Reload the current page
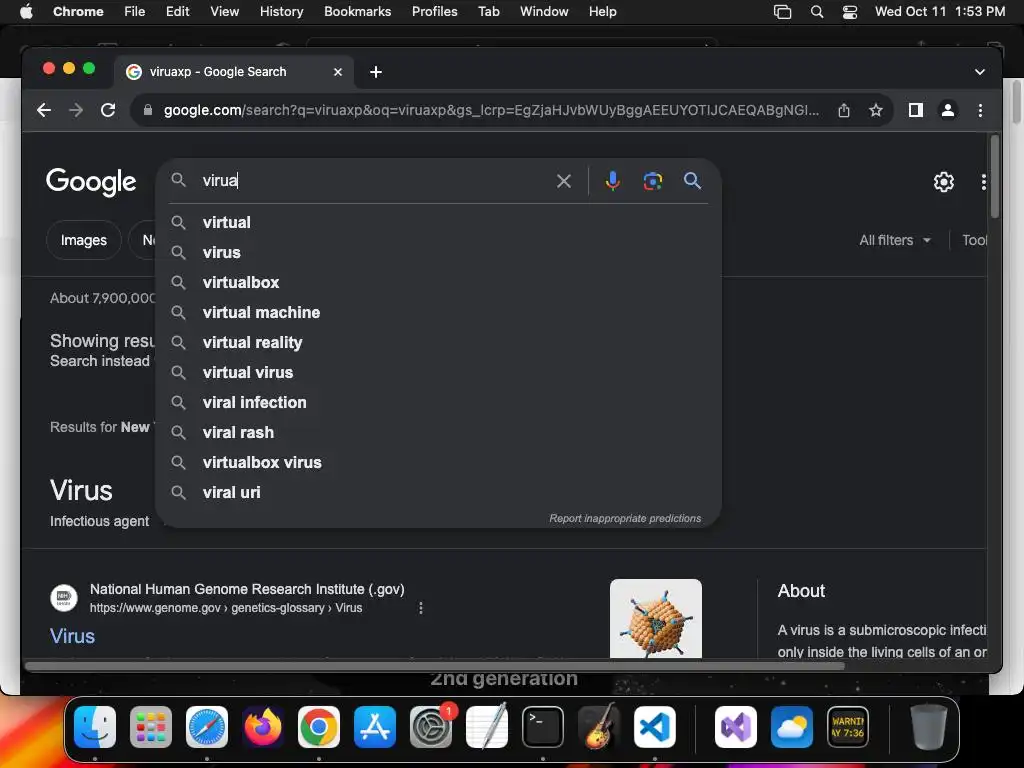The height and width of the screenshot is (768, 1024). coord(108,110)
